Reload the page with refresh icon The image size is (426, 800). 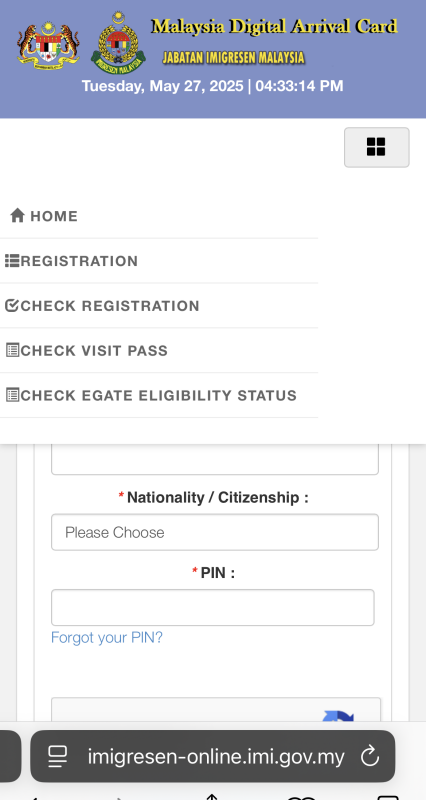coord(370,756)
